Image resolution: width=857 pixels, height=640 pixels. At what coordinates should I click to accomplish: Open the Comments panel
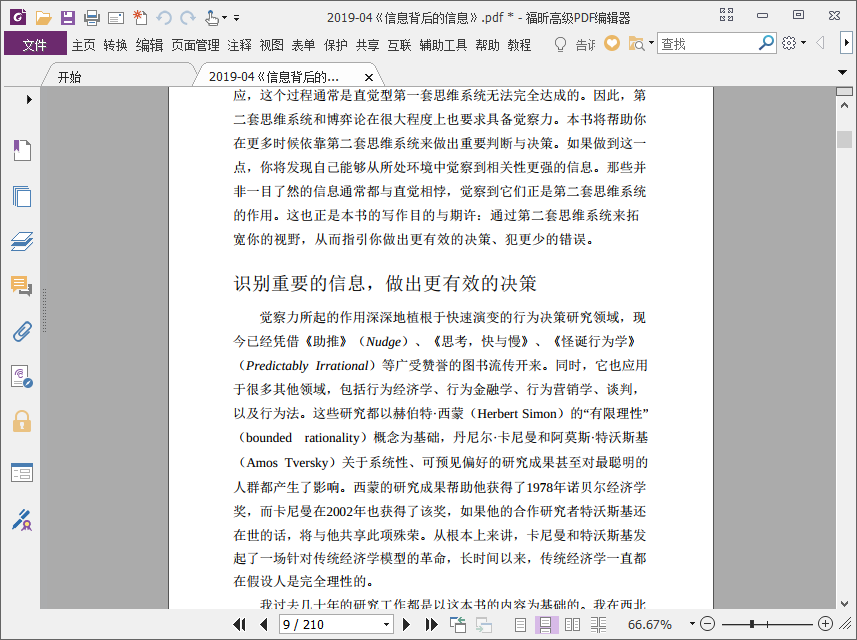point(22,286)
